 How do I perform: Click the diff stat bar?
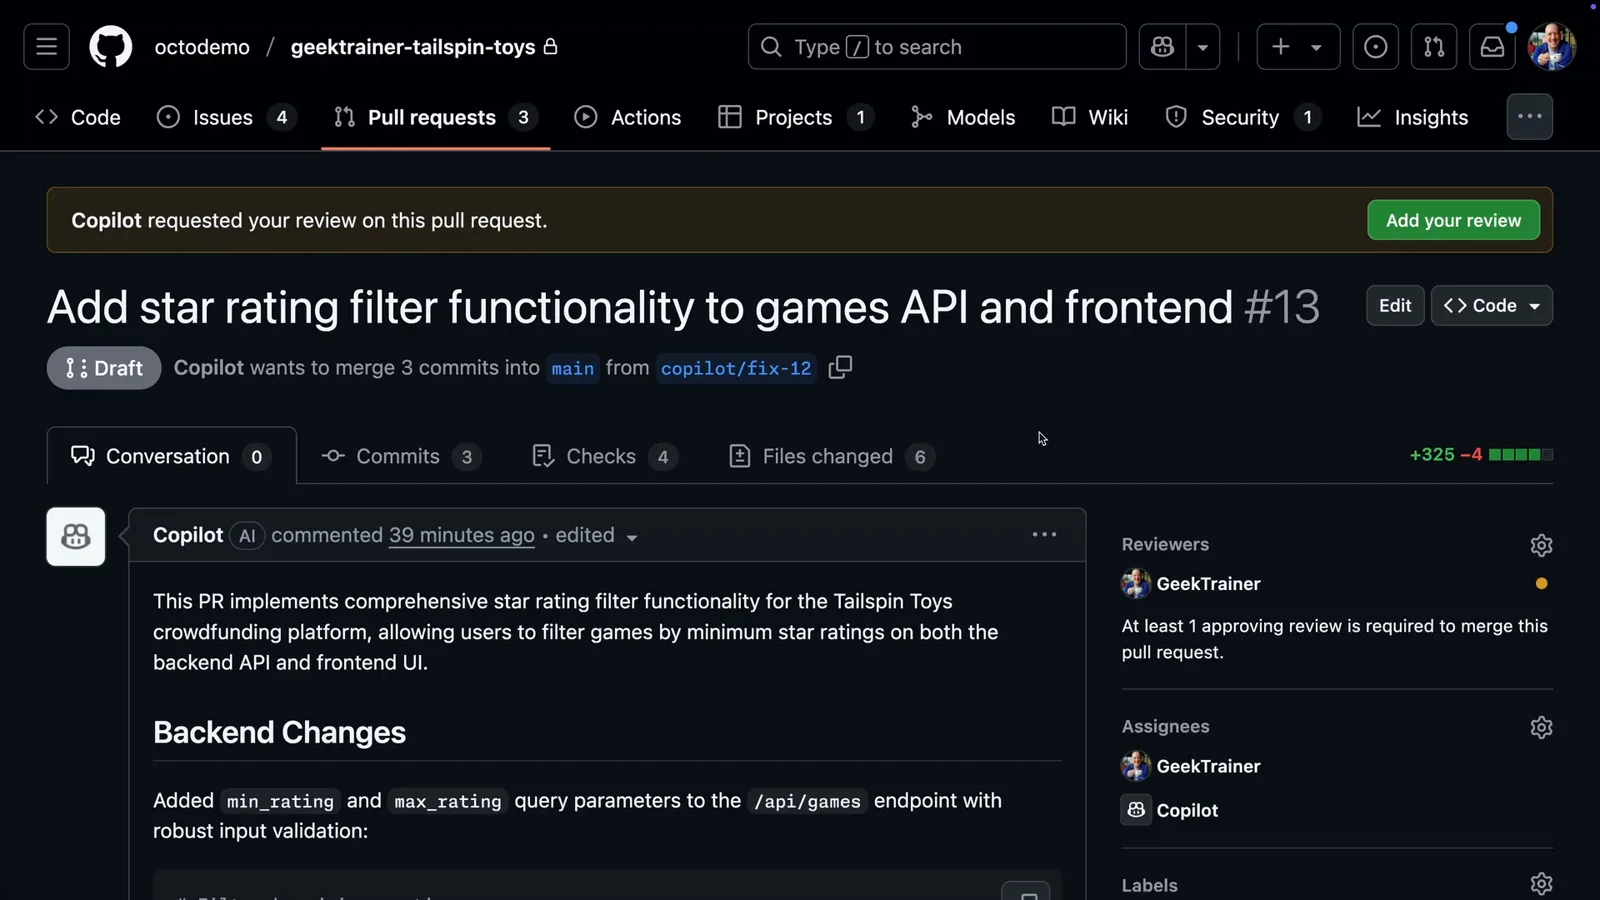coord(1520,455)
